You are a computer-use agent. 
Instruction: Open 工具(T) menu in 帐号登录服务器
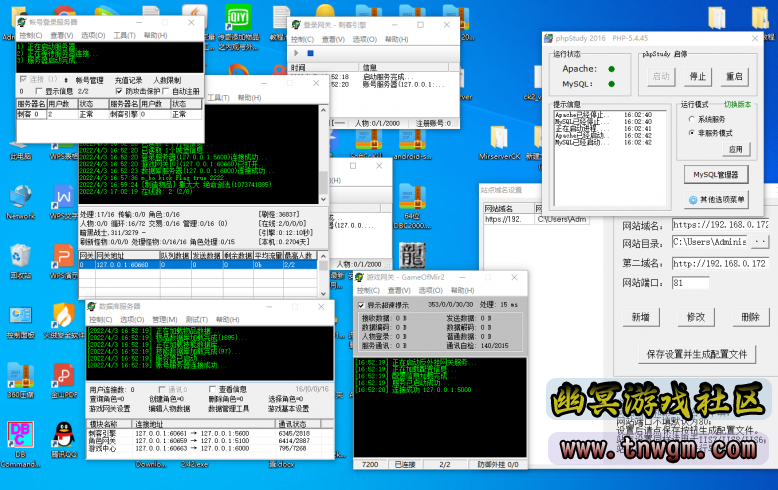(x=124, y=35)
